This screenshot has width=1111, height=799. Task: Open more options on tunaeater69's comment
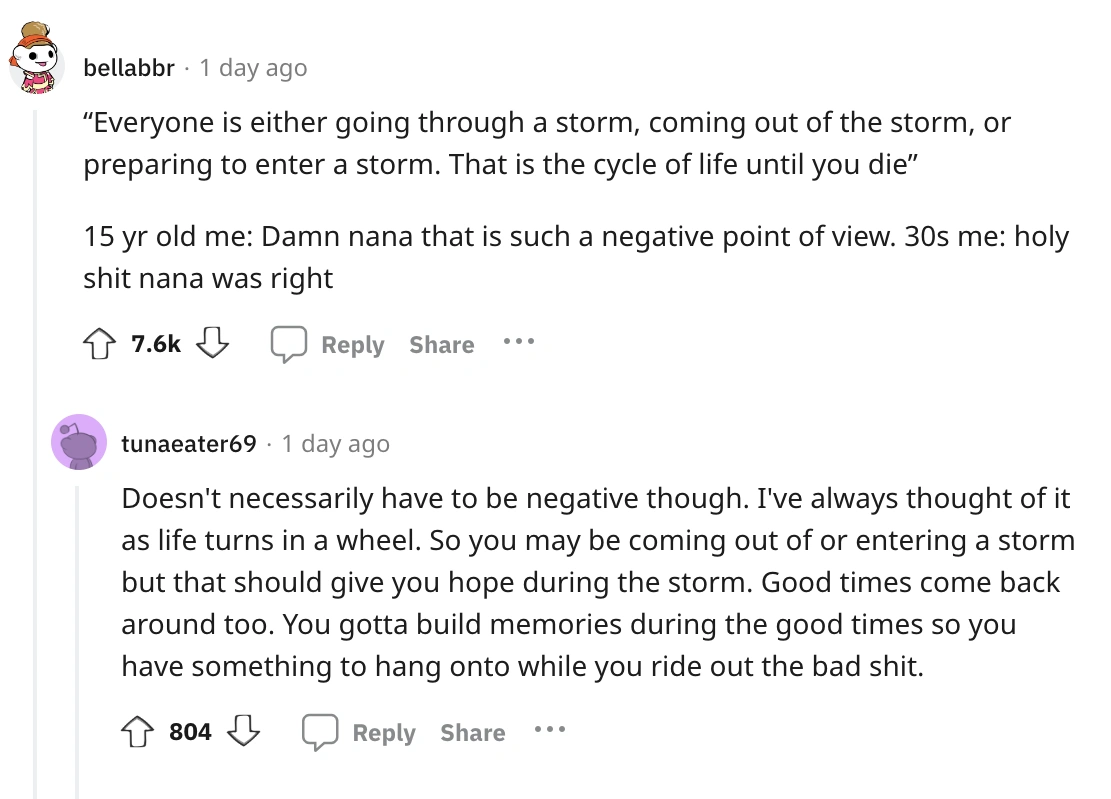[550, 730]
